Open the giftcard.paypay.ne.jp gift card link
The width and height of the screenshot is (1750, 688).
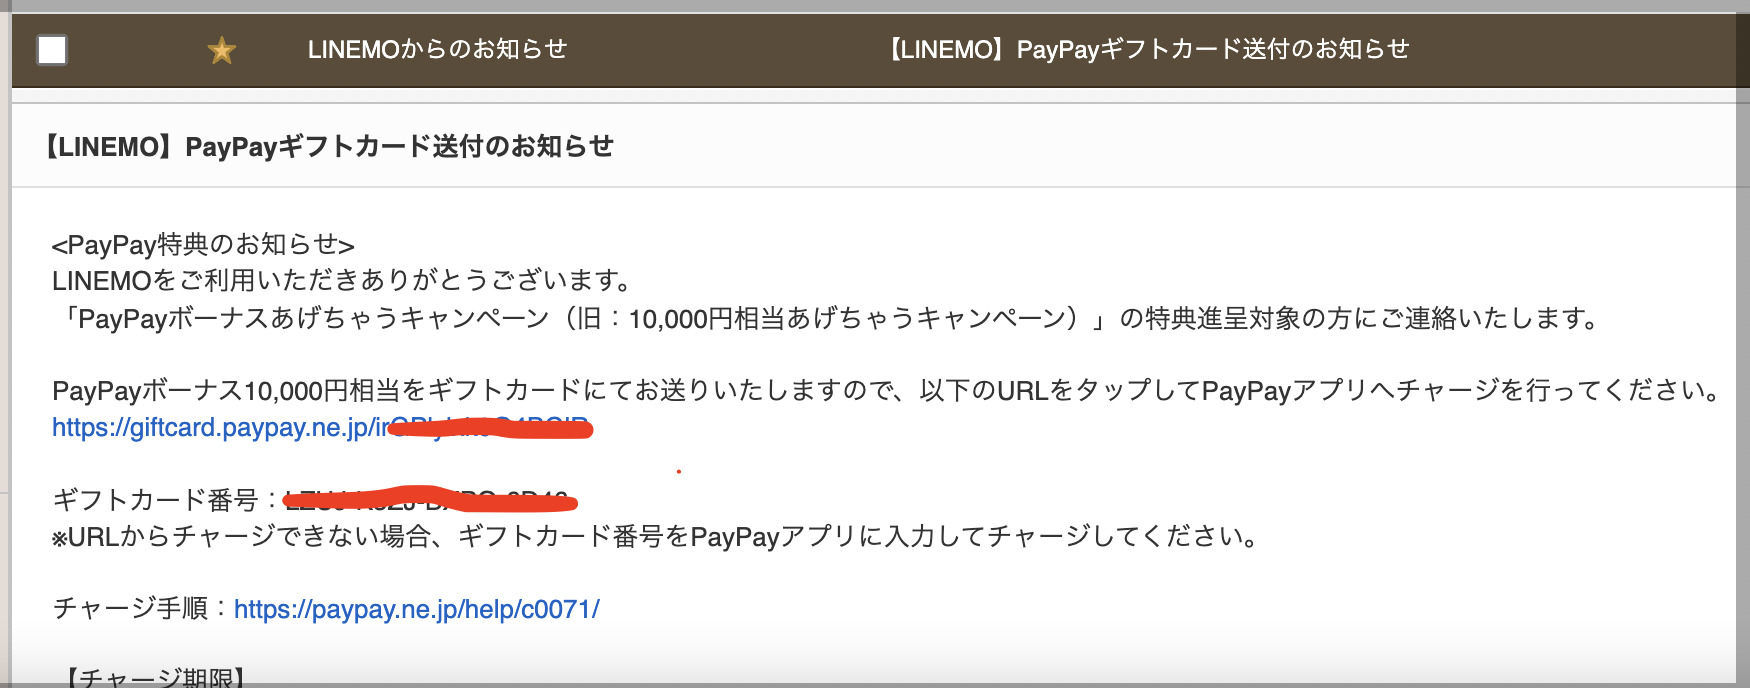click(x=322, y=428)
